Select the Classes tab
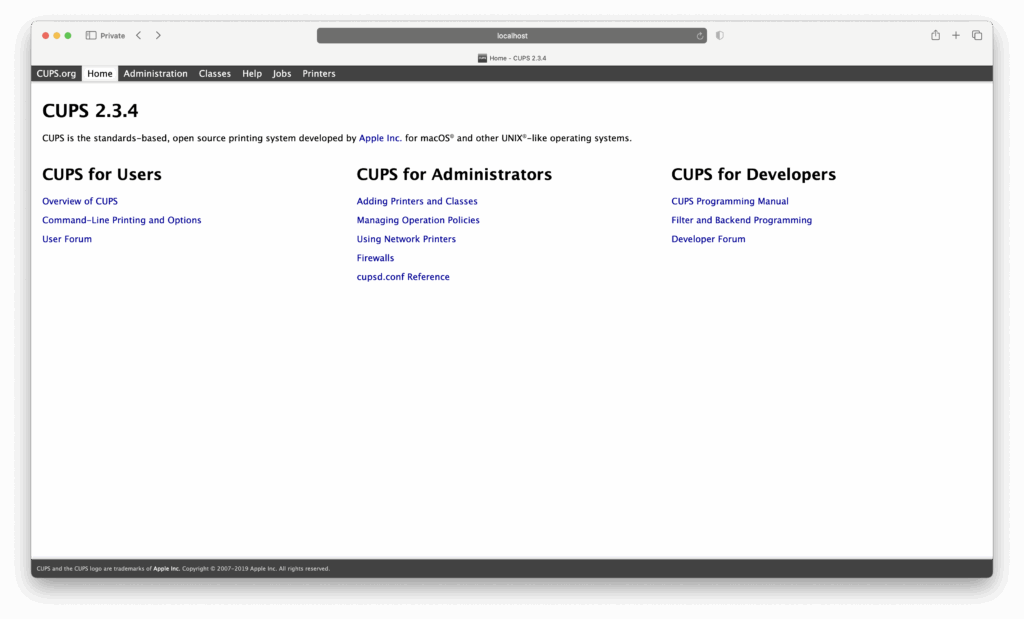The height and width of the screenshot is (619, 1024). [214, 74]
